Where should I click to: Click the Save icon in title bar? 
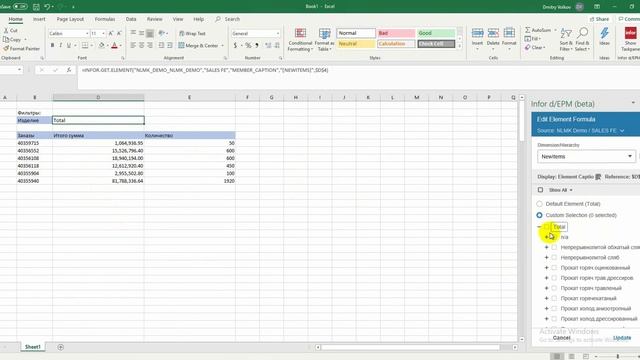click(x=36, y=7)
